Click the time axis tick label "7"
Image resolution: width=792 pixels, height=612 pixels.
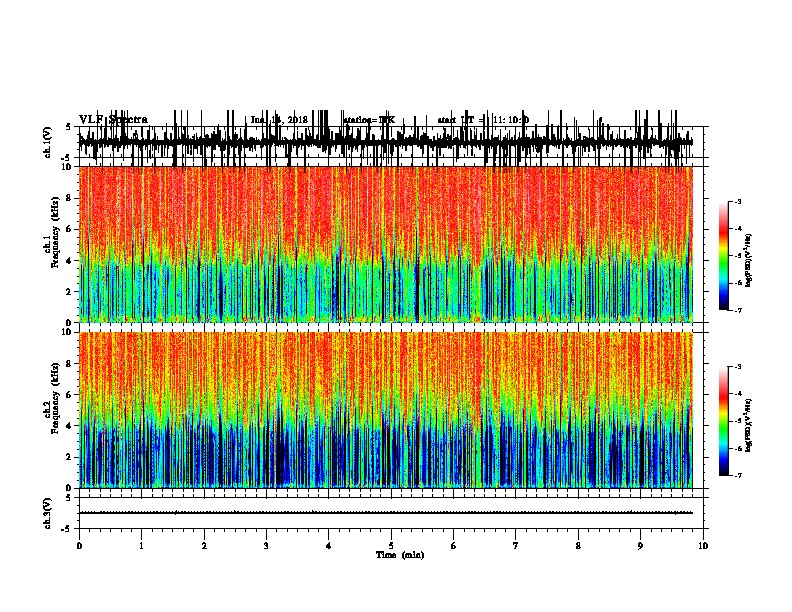pos(516,546)
